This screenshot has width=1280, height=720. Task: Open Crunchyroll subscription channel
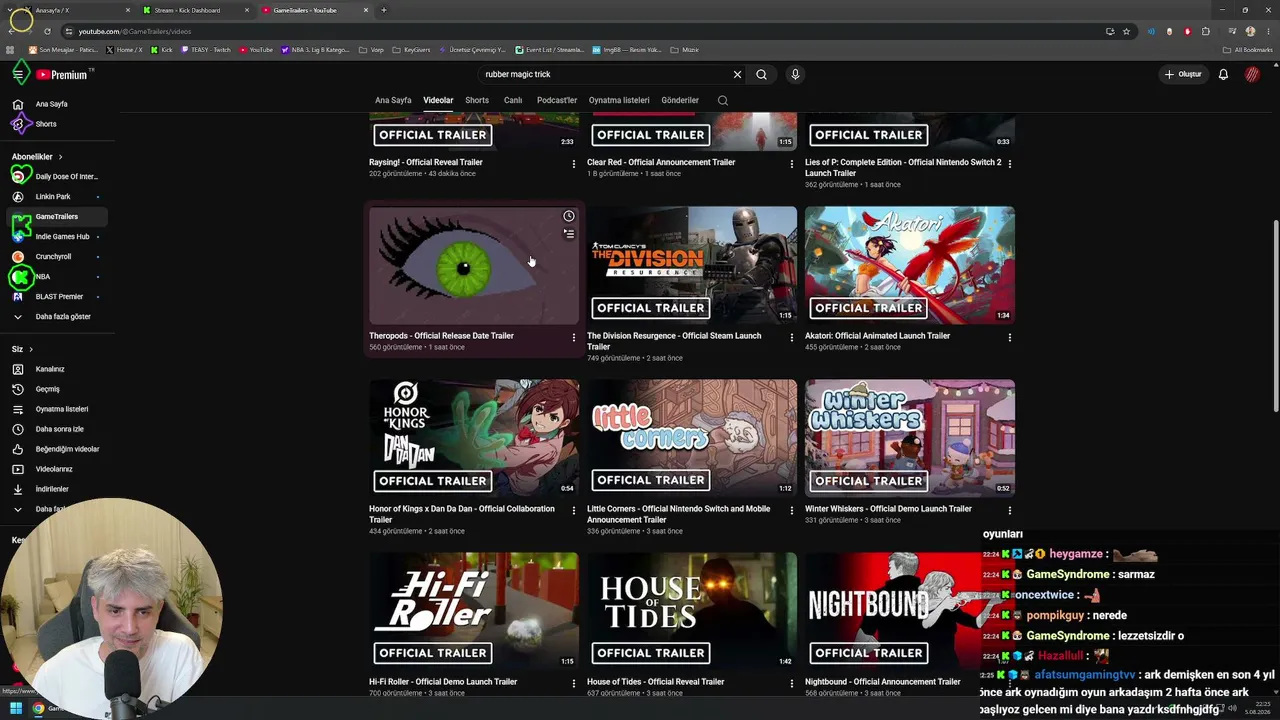tap(55, 257)
